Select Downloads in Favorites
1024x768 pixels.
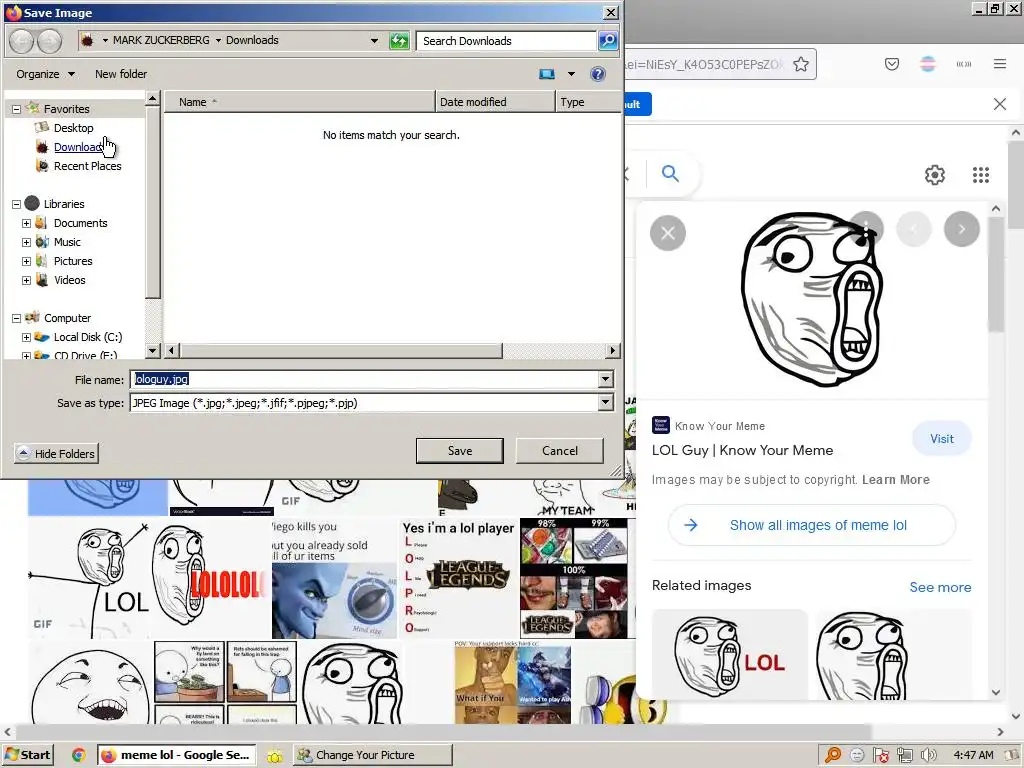(78, 147)
